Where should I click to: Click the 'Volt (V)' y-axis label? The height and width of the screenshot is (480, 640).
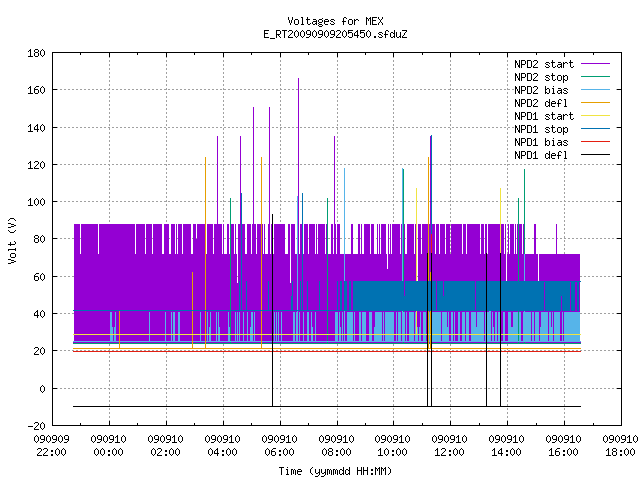(x=13, y=240)
